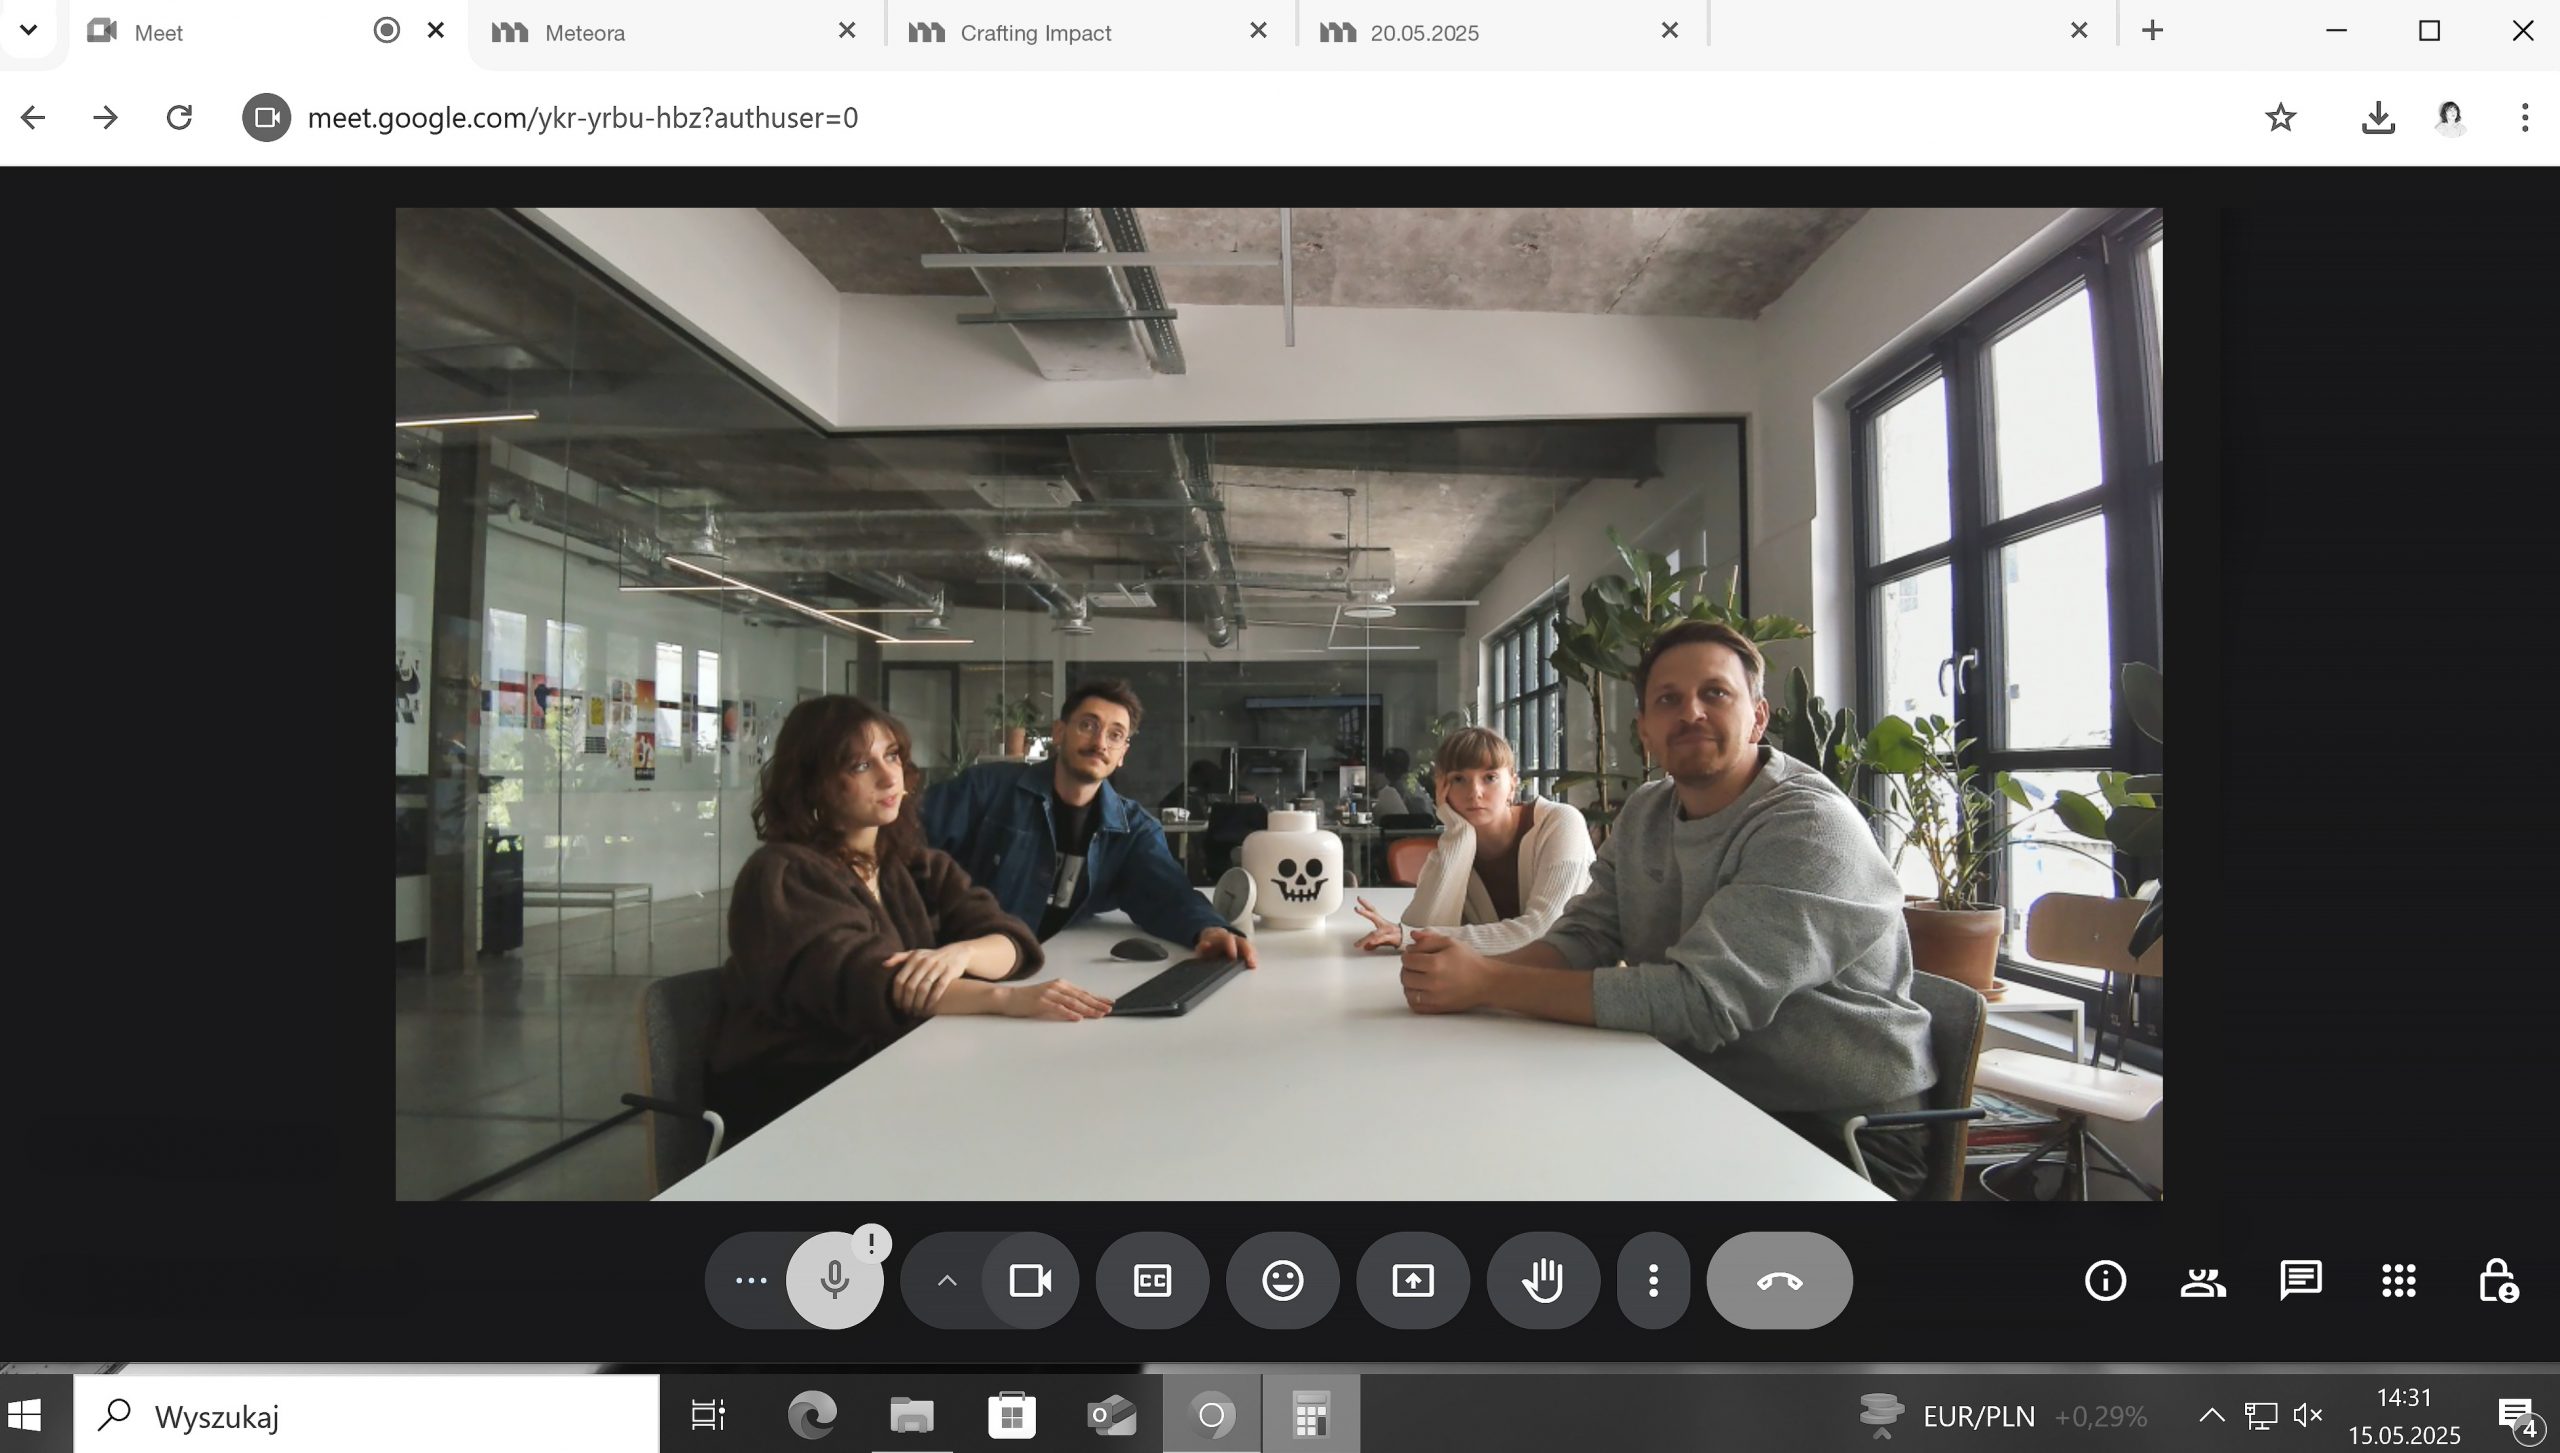The height and width of the screenshot is (1453, 2560).
Task: Click camera site permissions icon in address bar
Action: (266, 118)
